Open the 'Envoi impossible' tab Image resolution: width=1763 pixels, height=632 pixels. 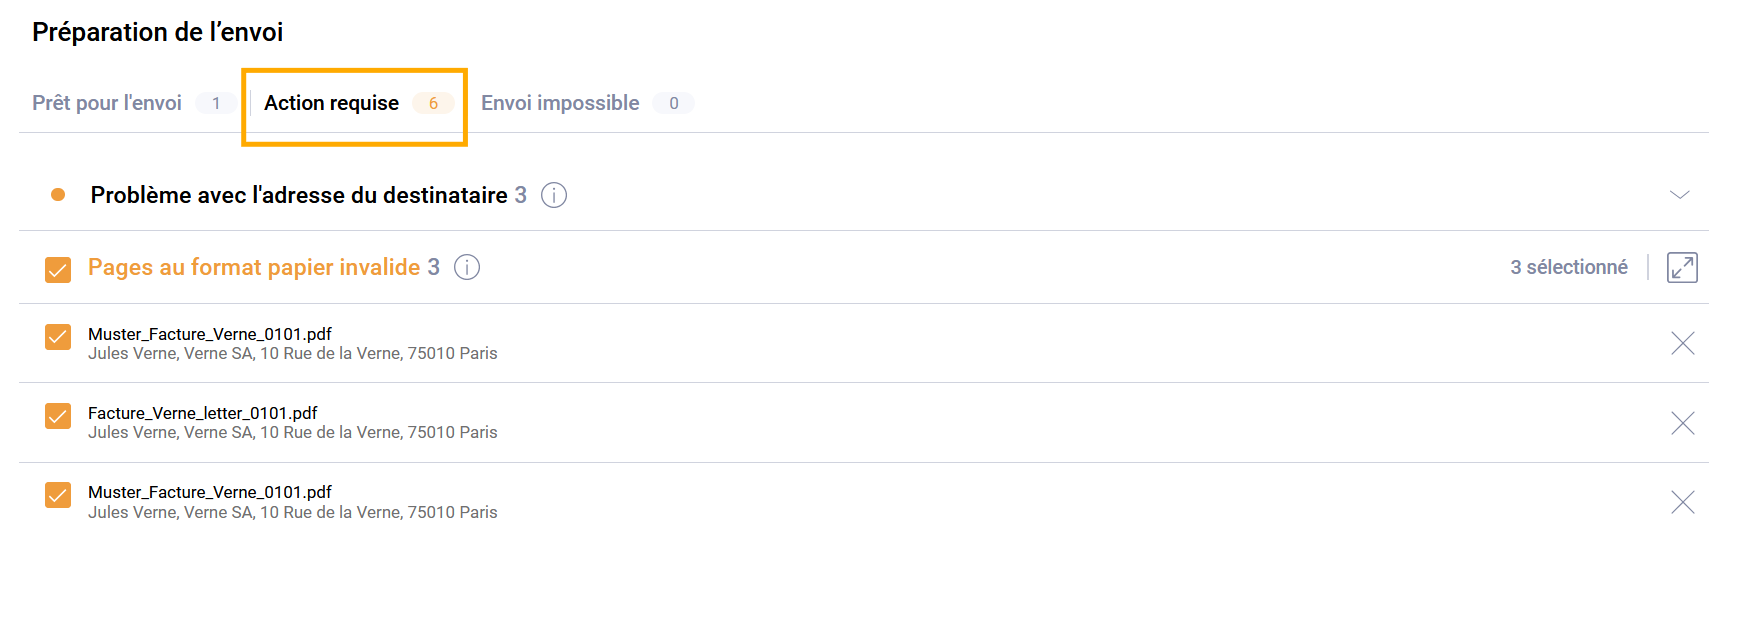tap(560, 103)
